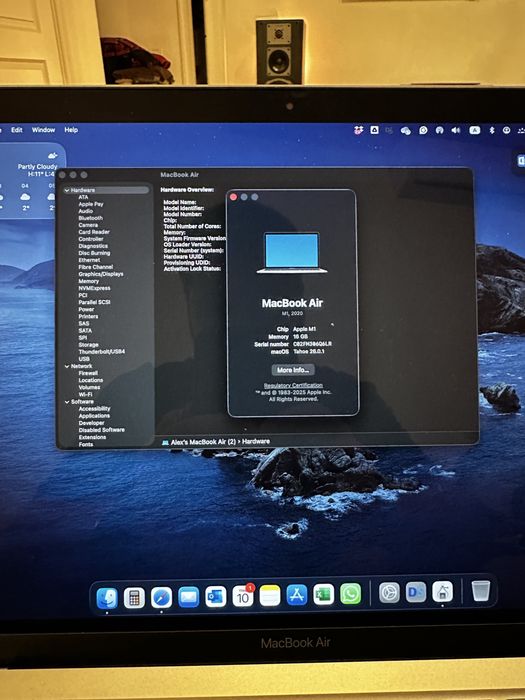This screenshot has width=525, height=700.
Task: Open the Window menu
Action: [x=43, y=130]
